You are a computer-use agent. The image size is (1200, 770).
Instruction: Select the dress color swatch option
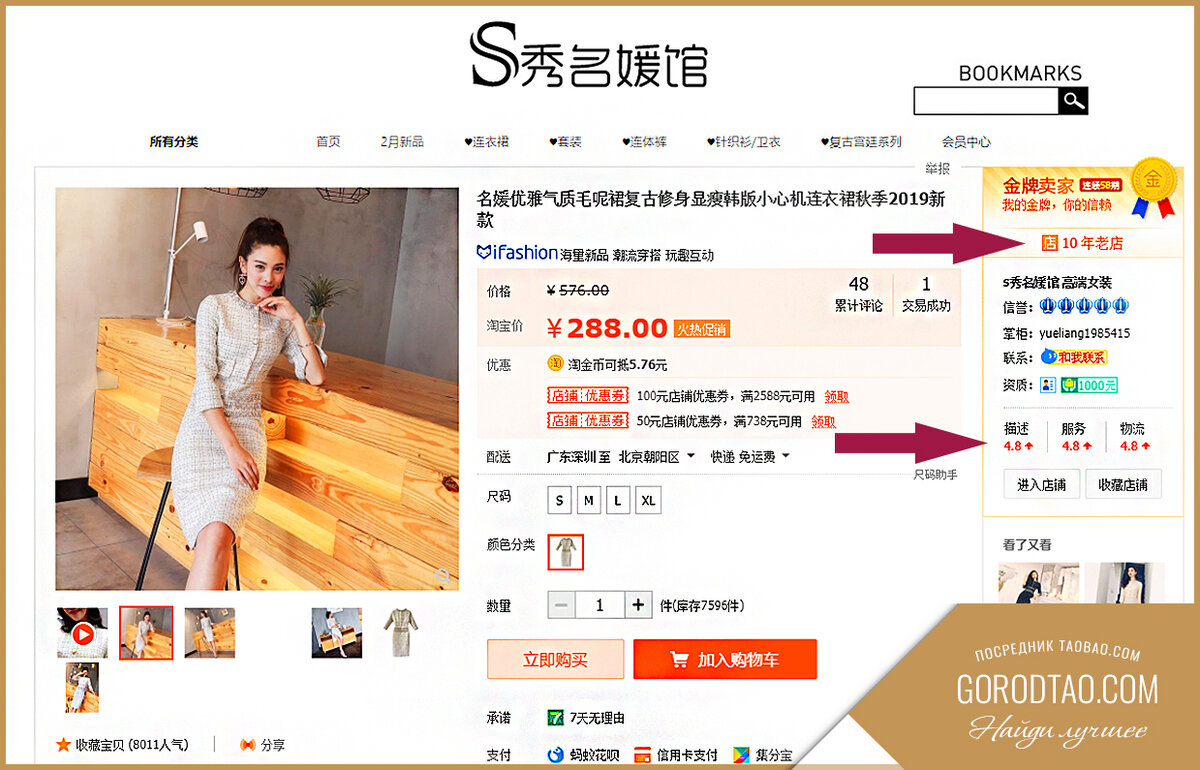point(566,552)
